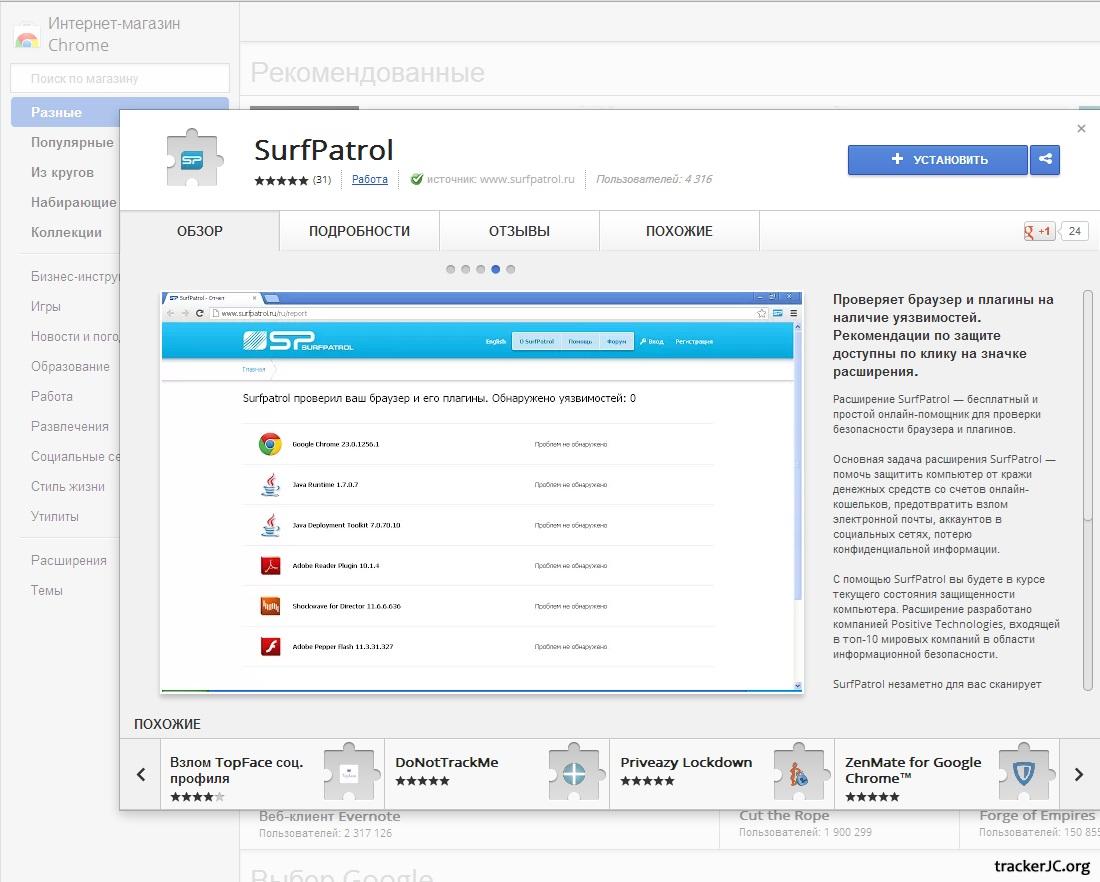Viewport: 1100px width, 882px height.
Task: Click the five-star rating of SurfPatrol
Action: [x=281, y=181]
